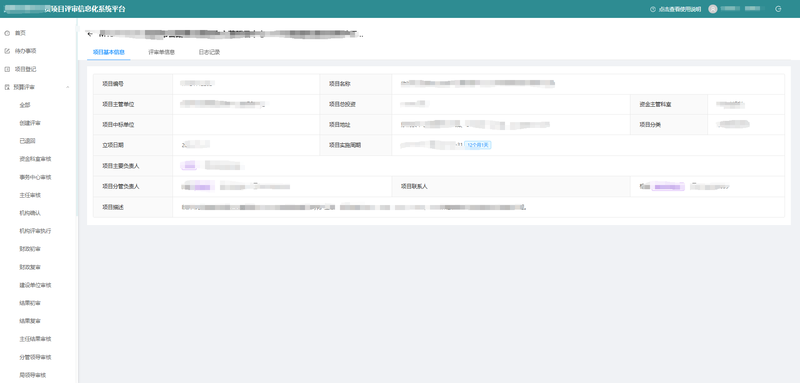
Task: Click the 项目登记 icon in sidebar
Action: (7, 69)
